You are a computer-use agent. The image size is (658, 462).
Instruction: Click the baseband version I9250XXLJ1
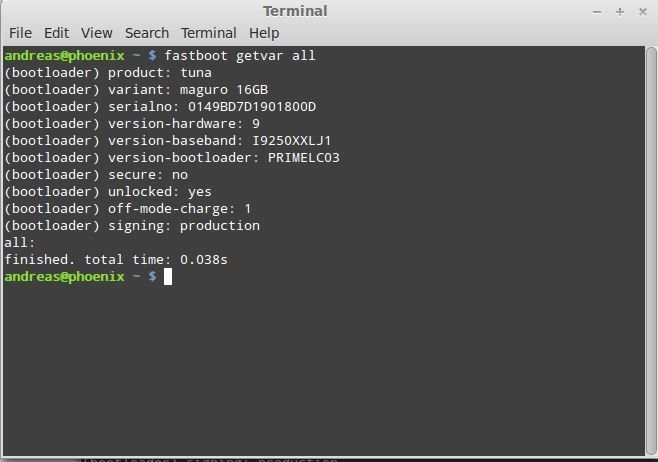click(292, 141)
